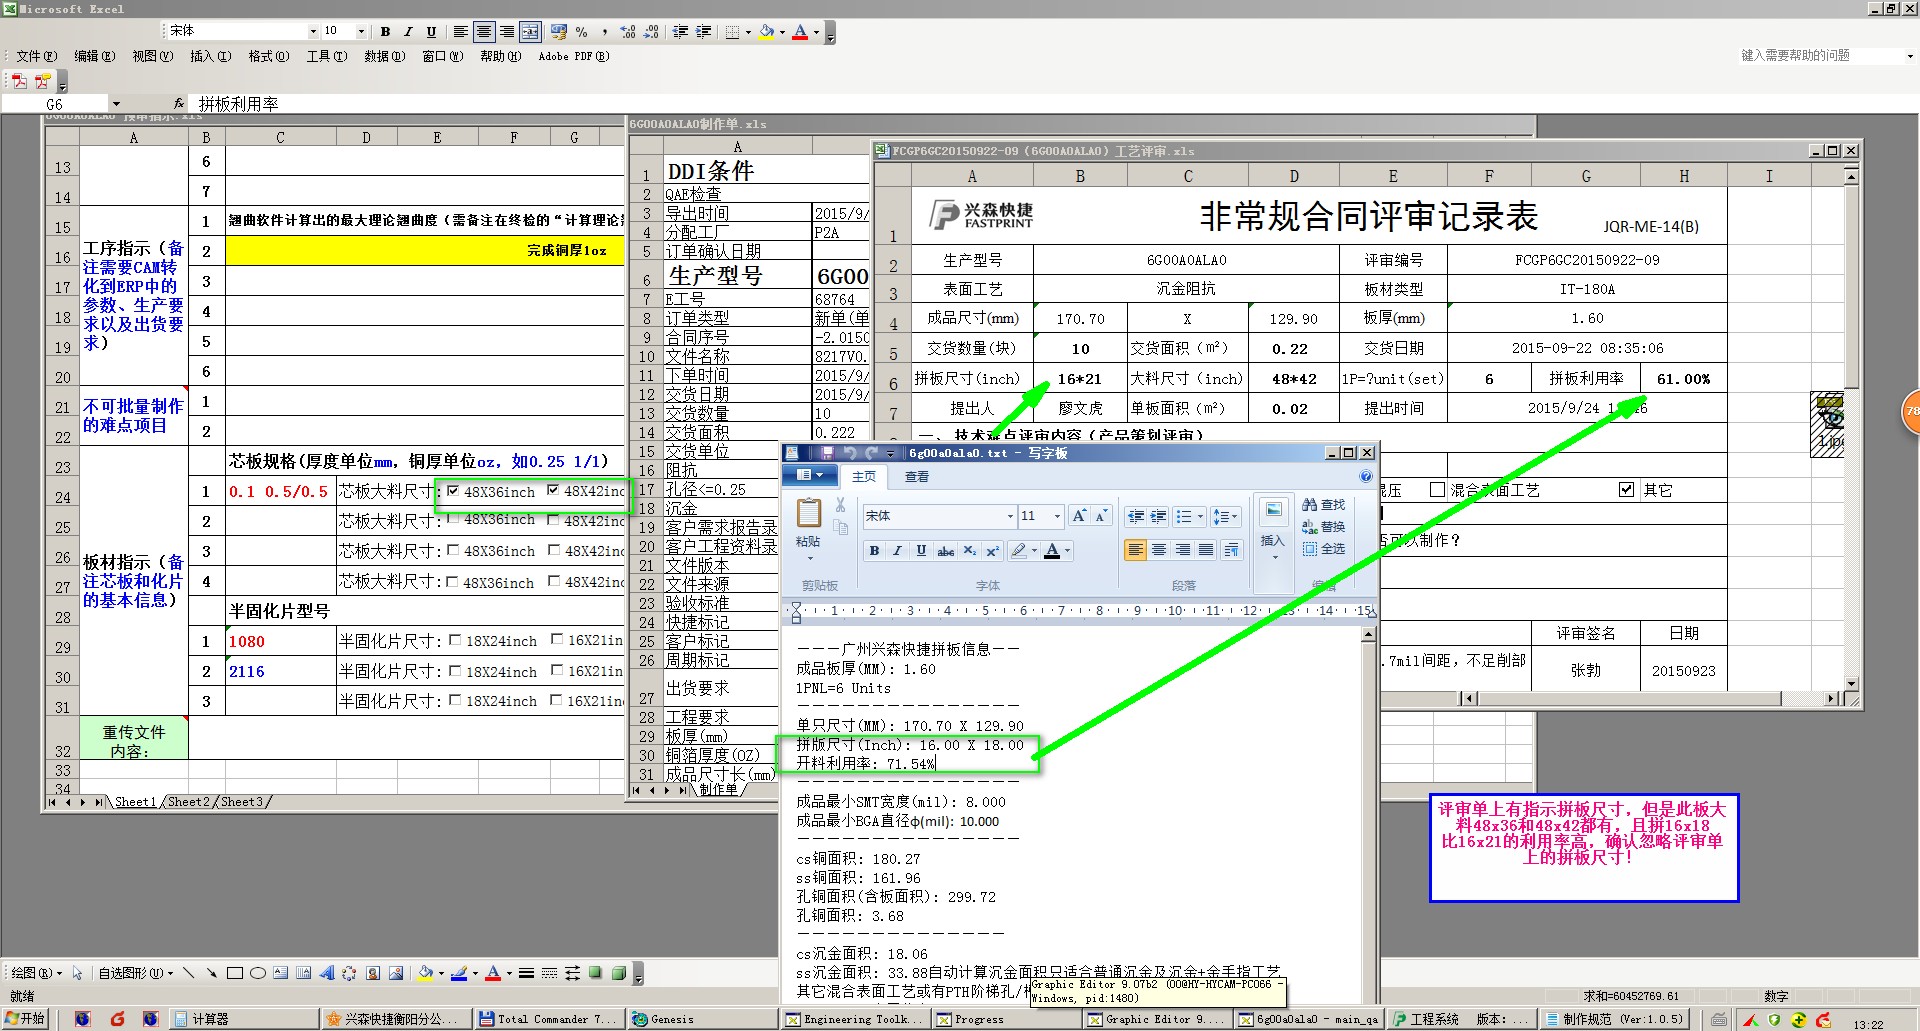Open the Adobe PDF(B) menu
This screenshot has height=1031, width=1920.
tap(574, 57)
